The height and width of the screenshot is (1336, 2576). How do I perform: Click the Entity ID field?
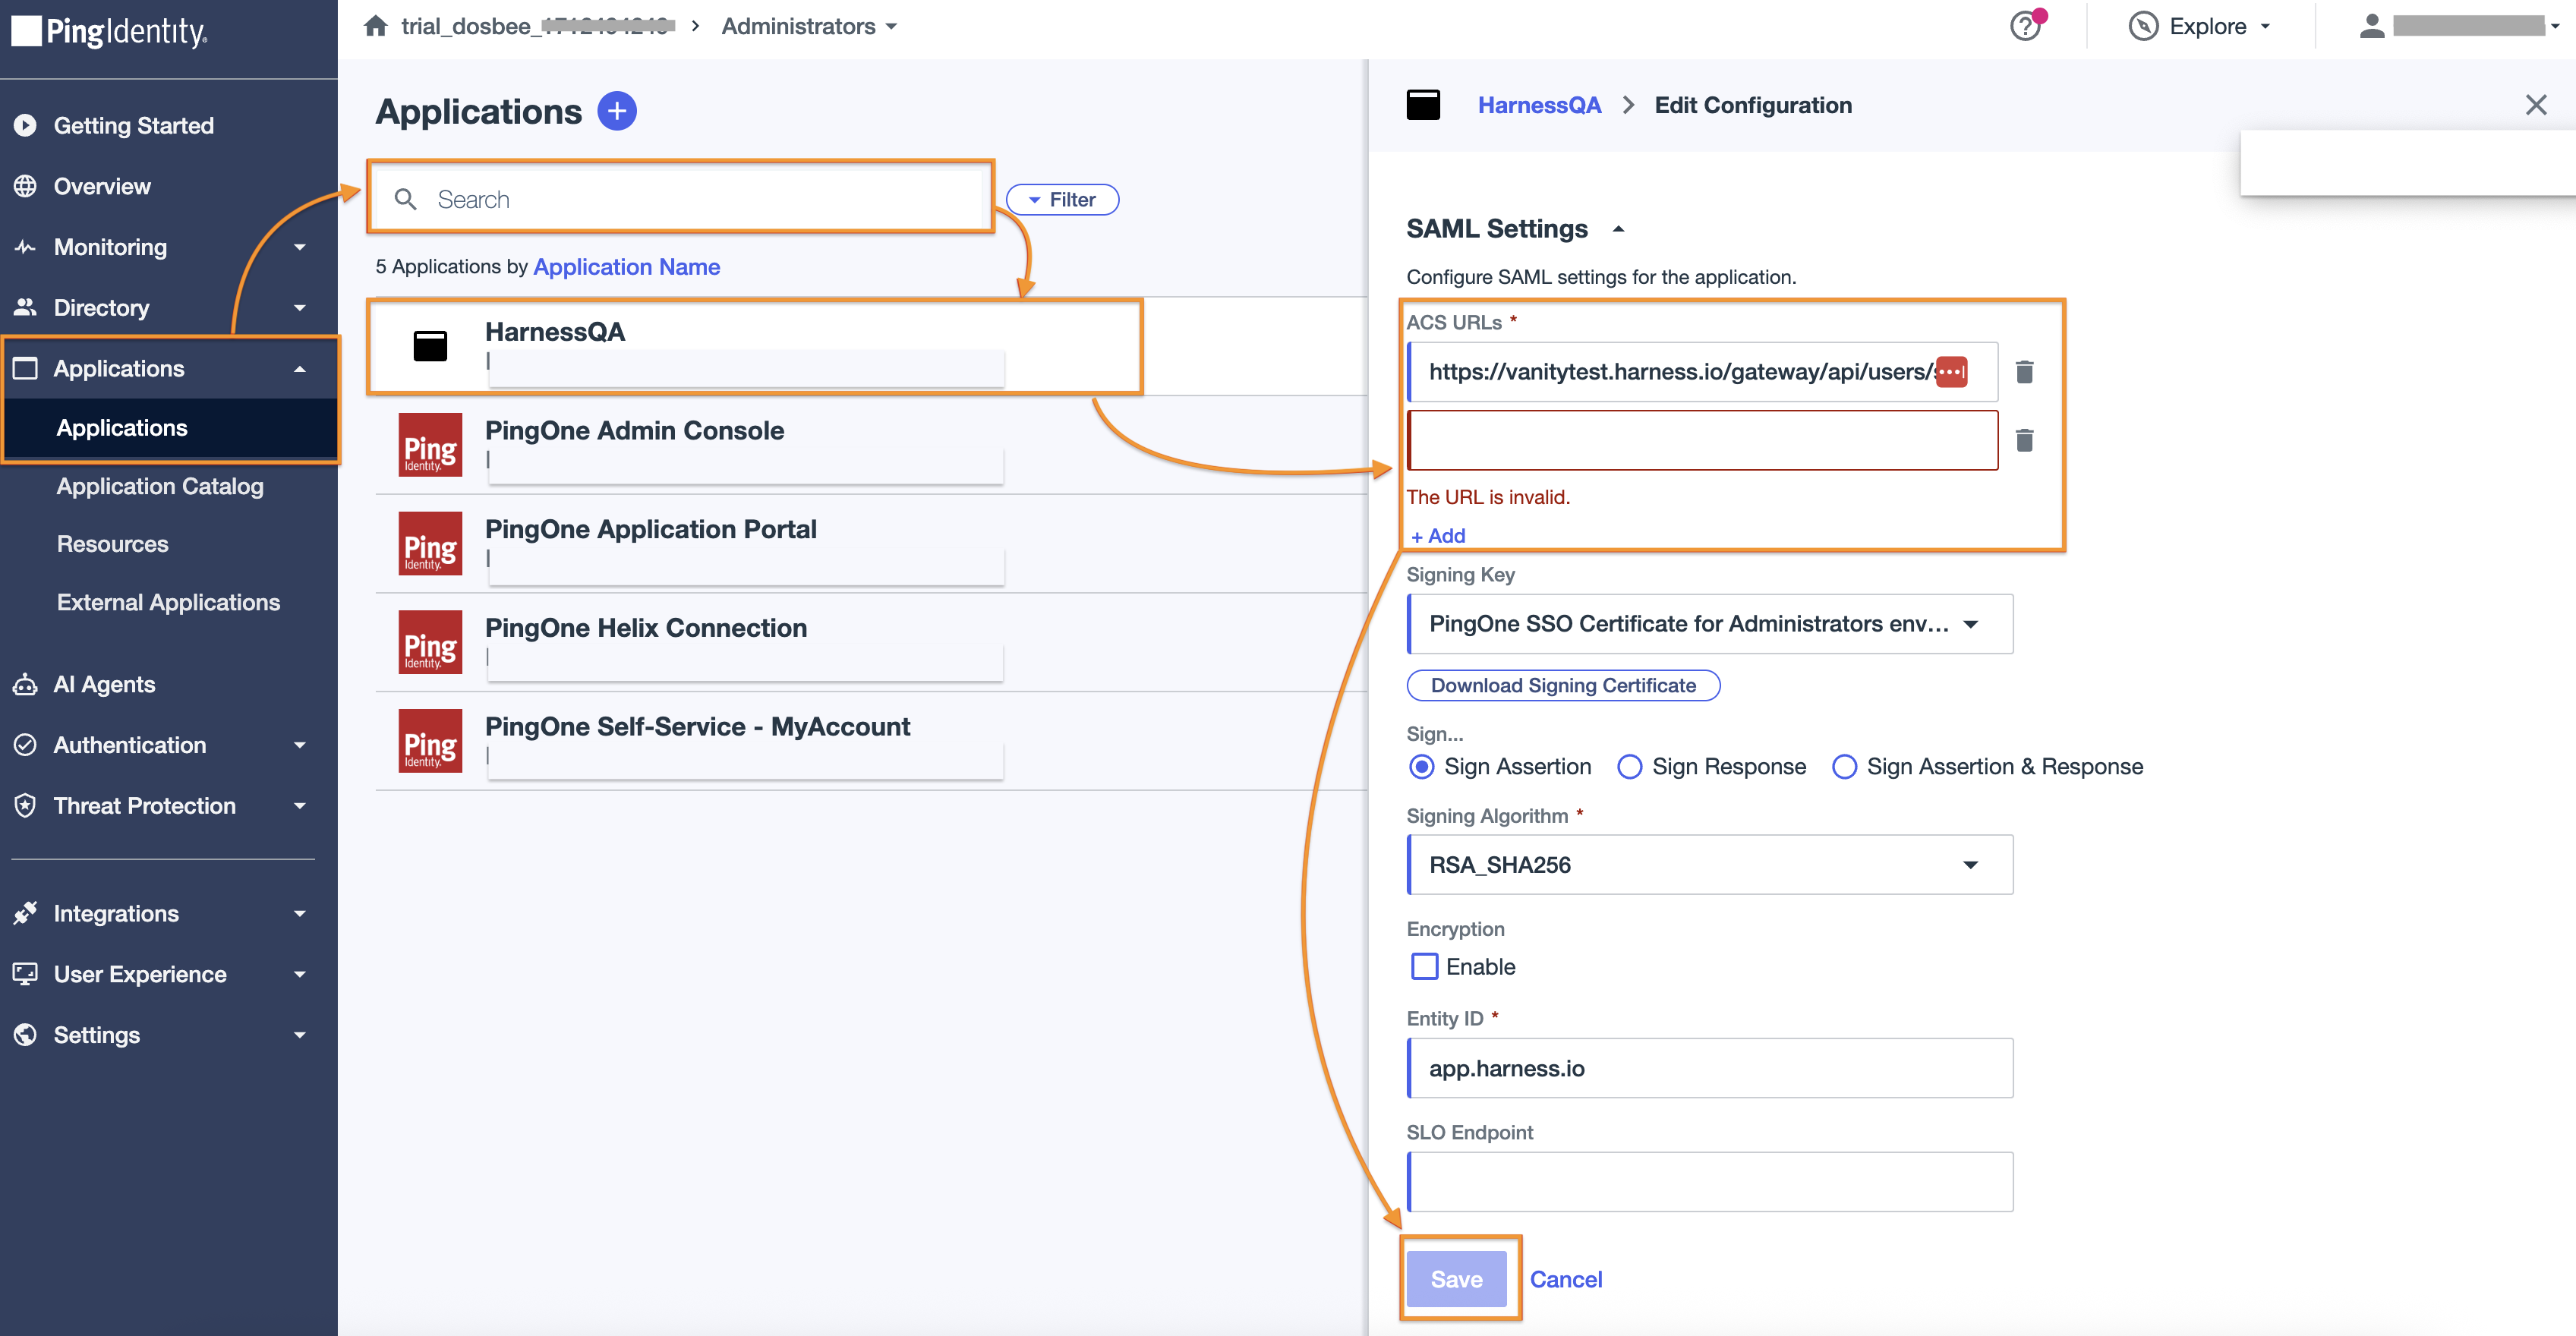point(1709,1068)
